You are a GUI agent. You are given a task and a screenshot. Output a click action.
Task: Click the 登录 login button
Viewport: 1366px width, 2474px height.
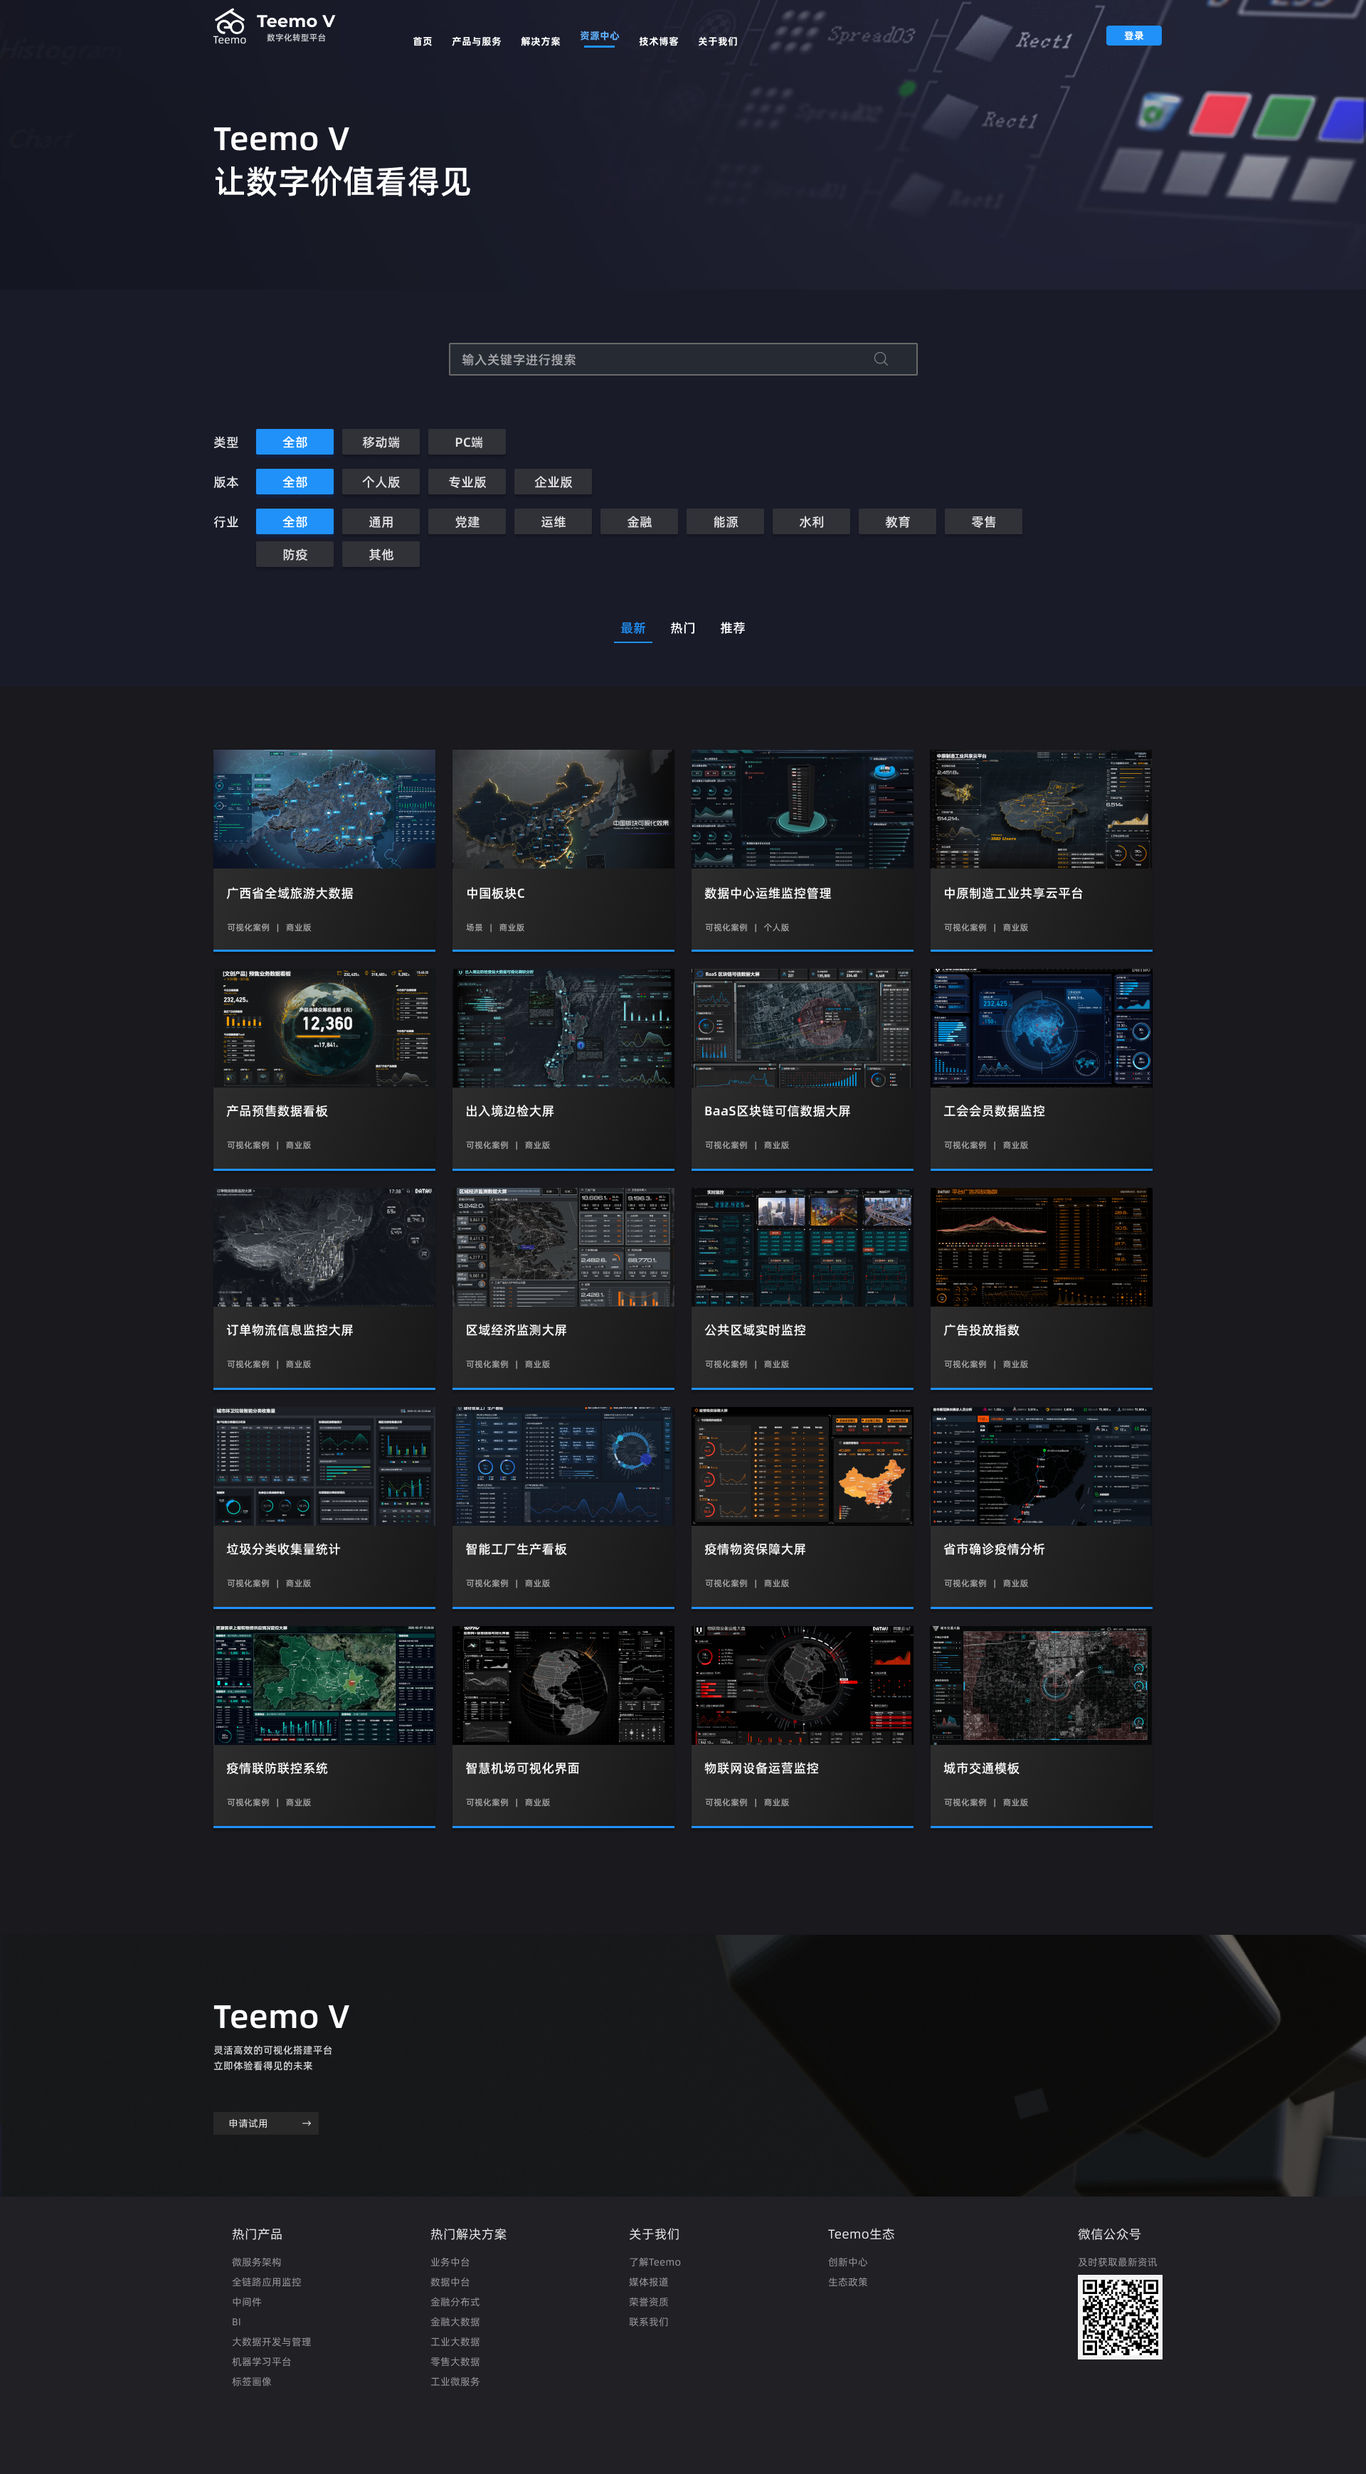coord(1133,36)
